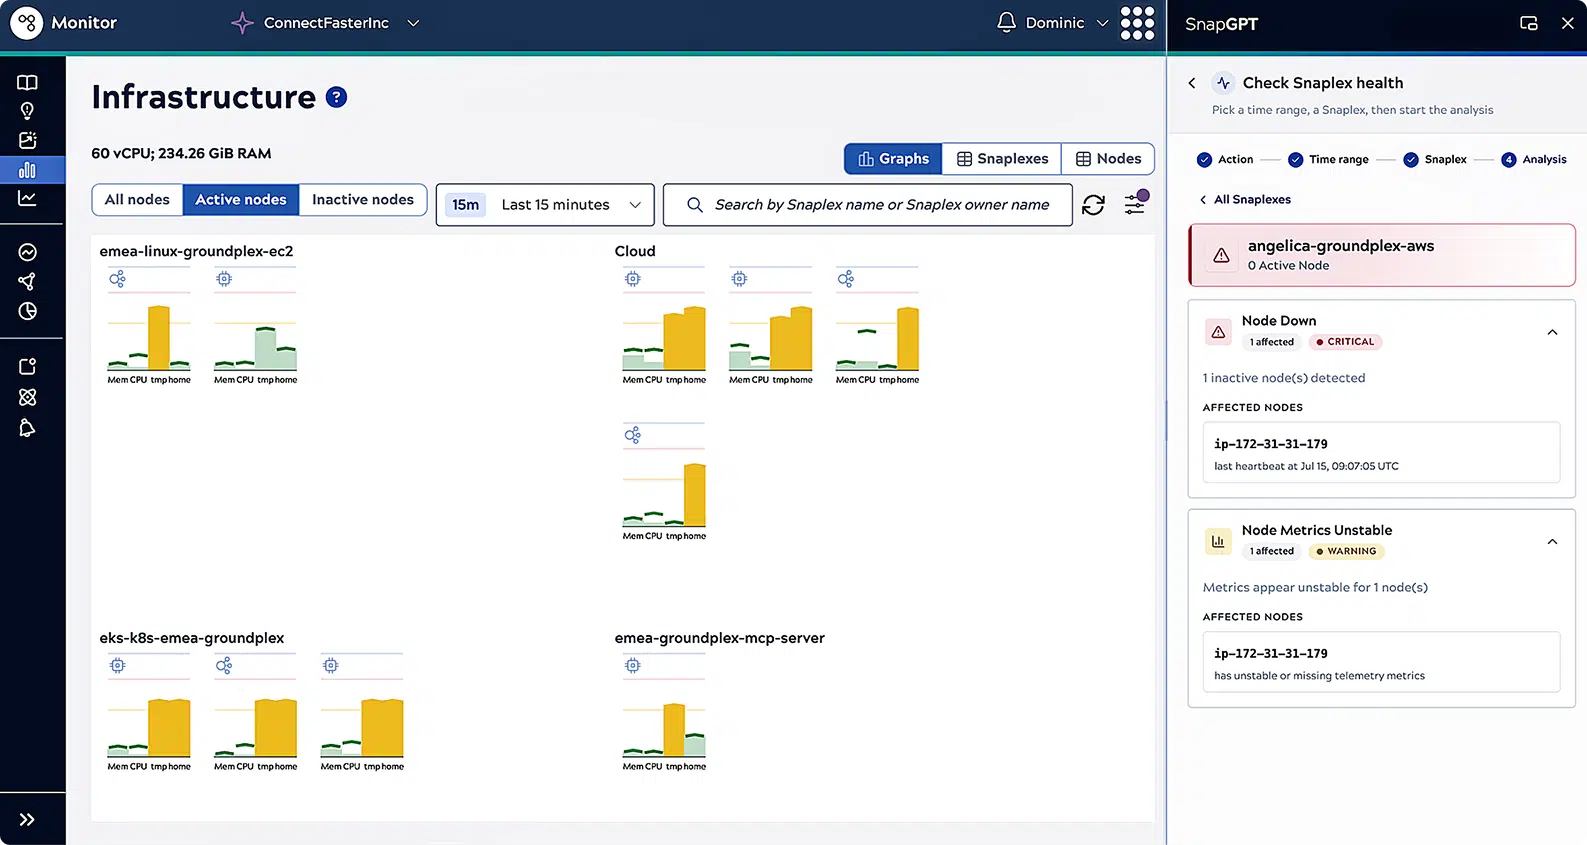Go to the Snaplex step
The height and width of the screenshot is (845, 1587).
pyautogui.click(x=1435, y=160)
